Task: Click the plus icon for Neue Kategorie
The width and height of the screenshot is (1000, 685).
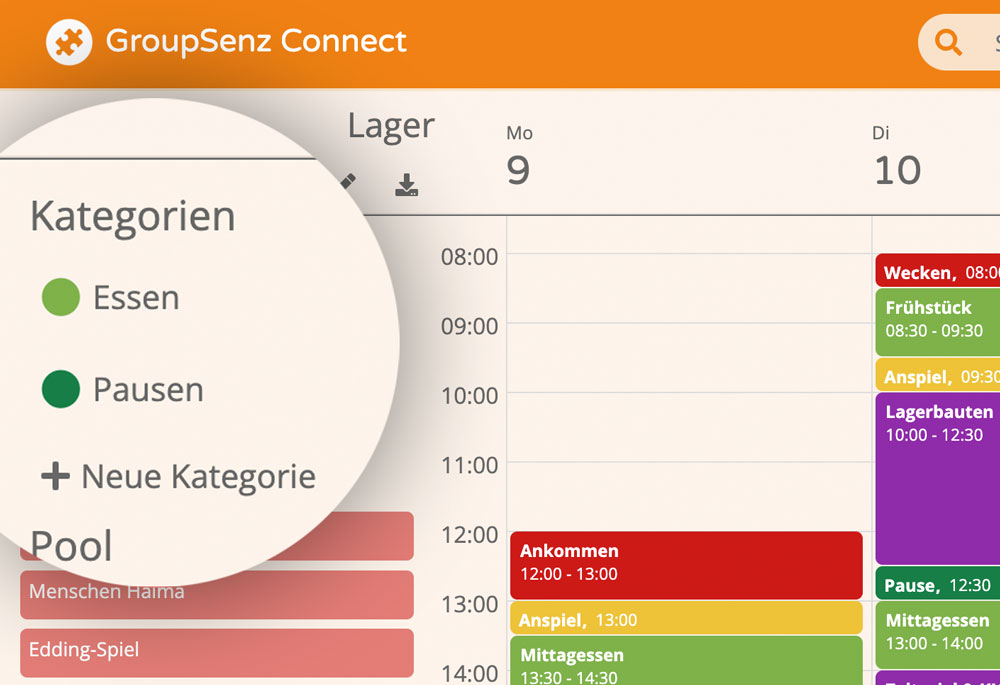Action: pos(55,476)
